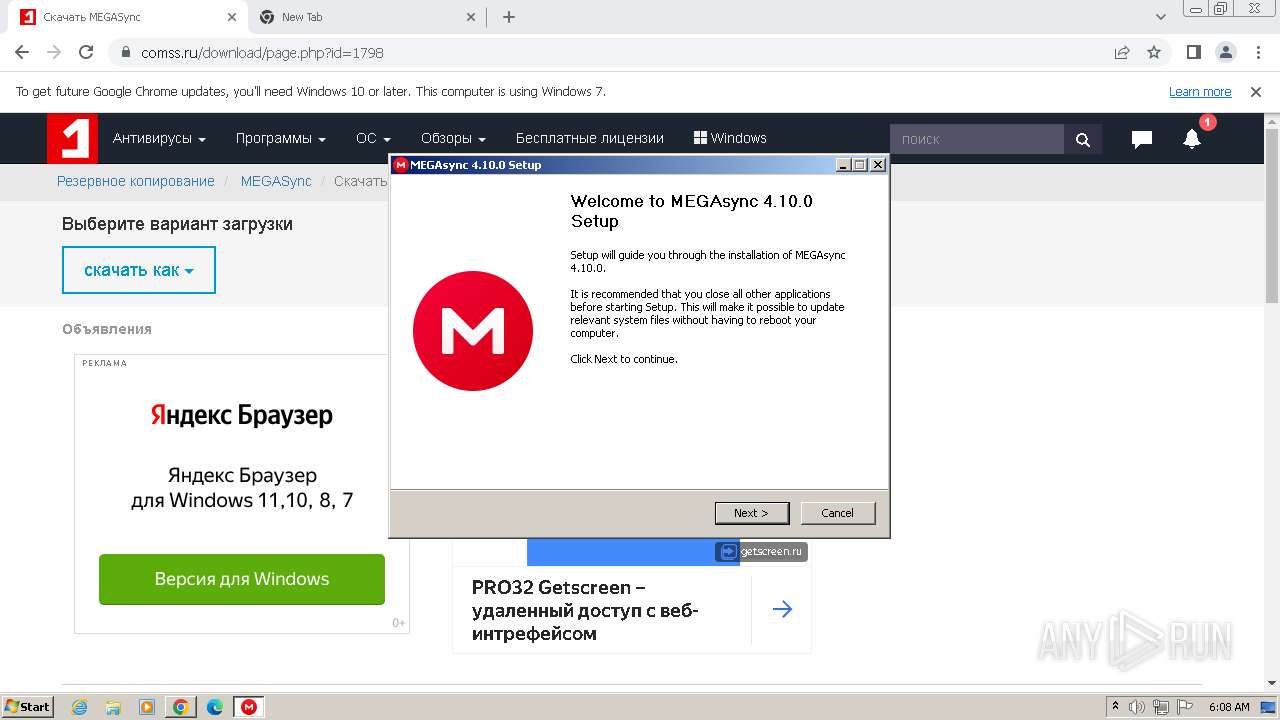Click getscreen.ru badge
This screenshot has height=720, width=1280.
point(761,551)
